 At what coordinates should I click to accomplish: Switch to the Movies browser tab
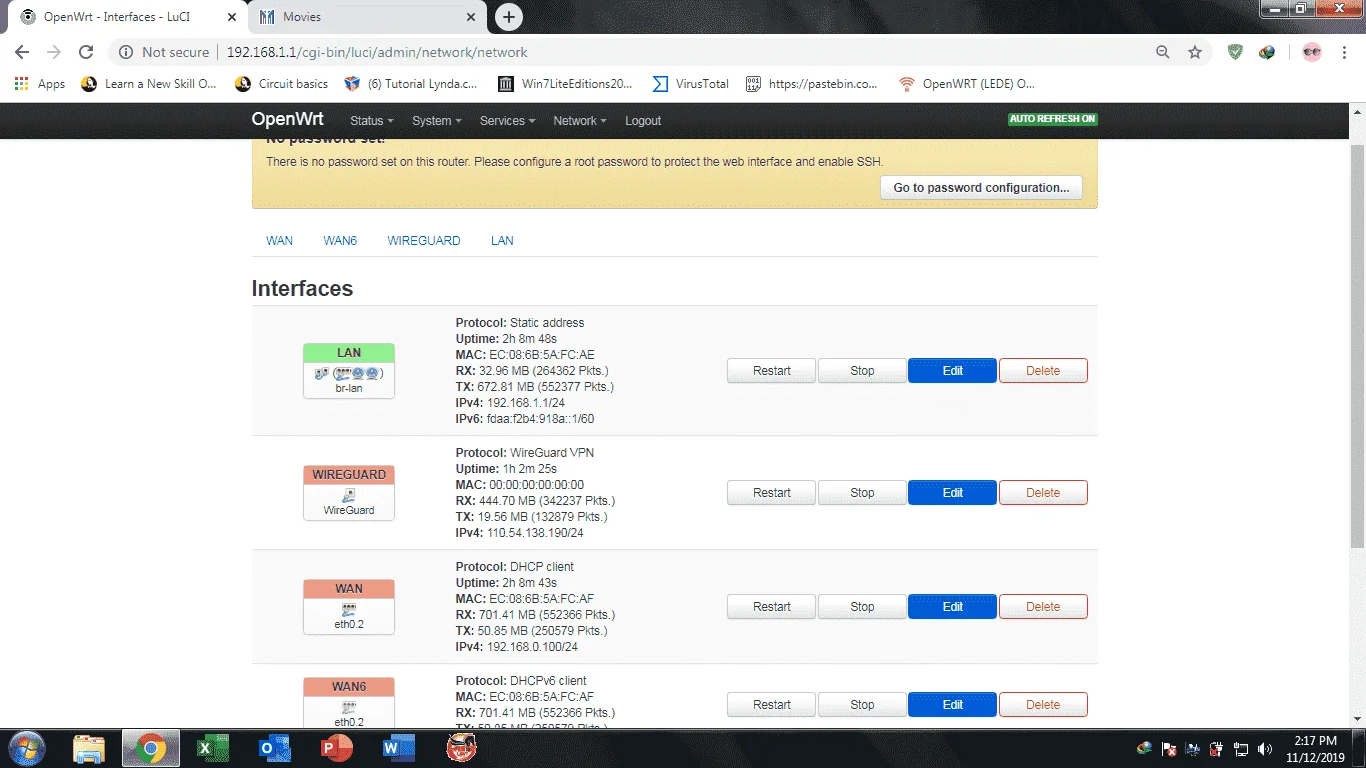[366, 17]
